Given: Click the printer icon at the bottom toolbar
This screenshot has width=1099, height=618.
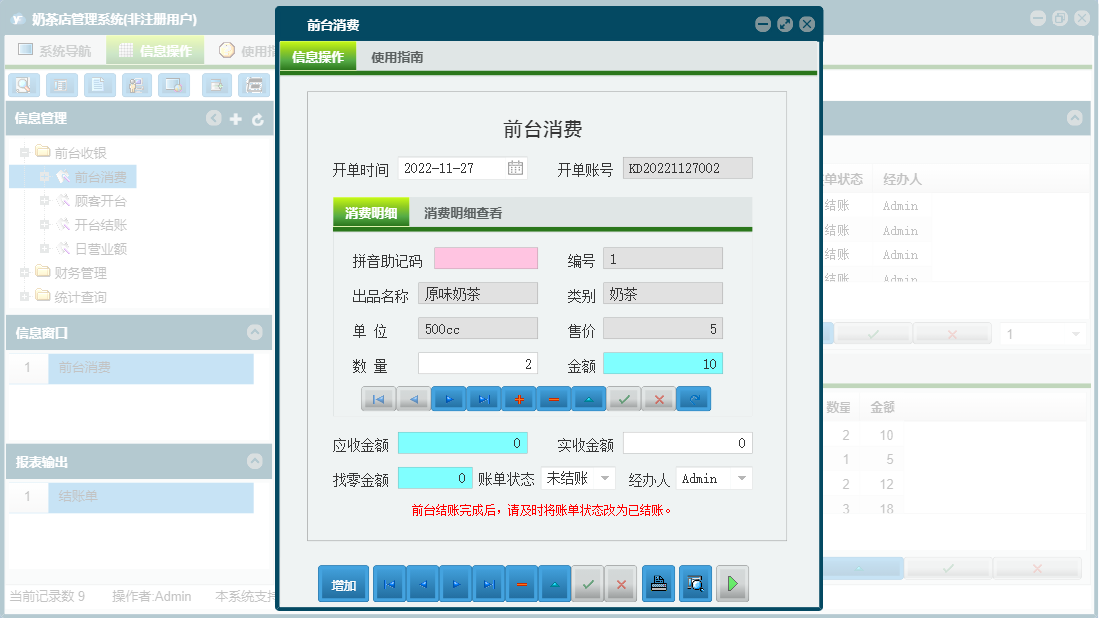Looking at the screenshot, I should pyautogui.click(x=658, y=584).
